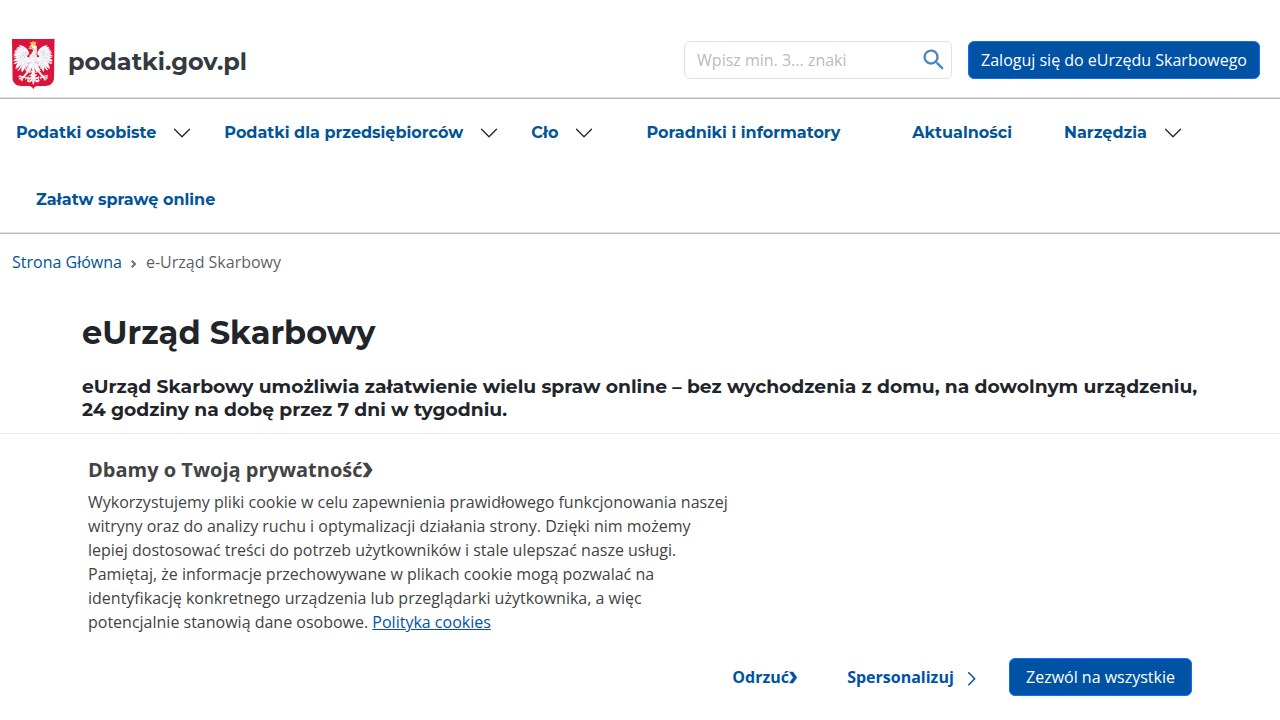This screenshot has height=720, width=1280.
Task: Expand the Cło menu chevron
Action: click(584, 133)
